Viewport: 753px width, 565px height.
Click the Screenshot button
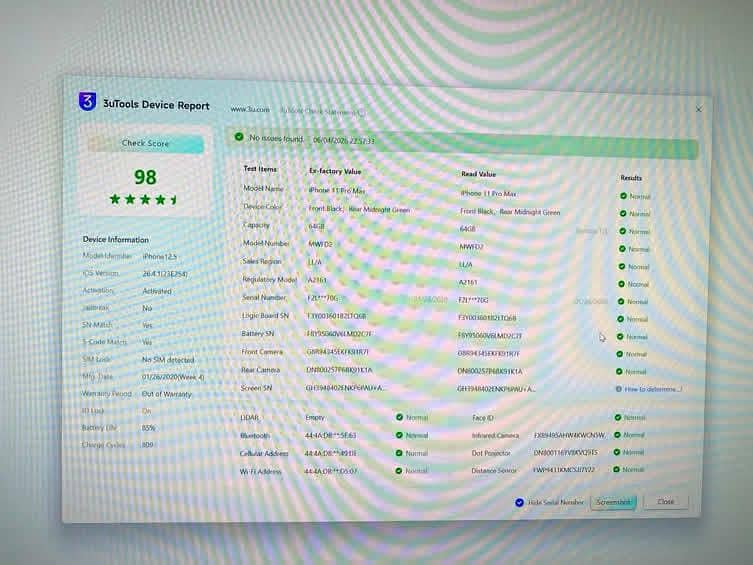tap(613, 502)
